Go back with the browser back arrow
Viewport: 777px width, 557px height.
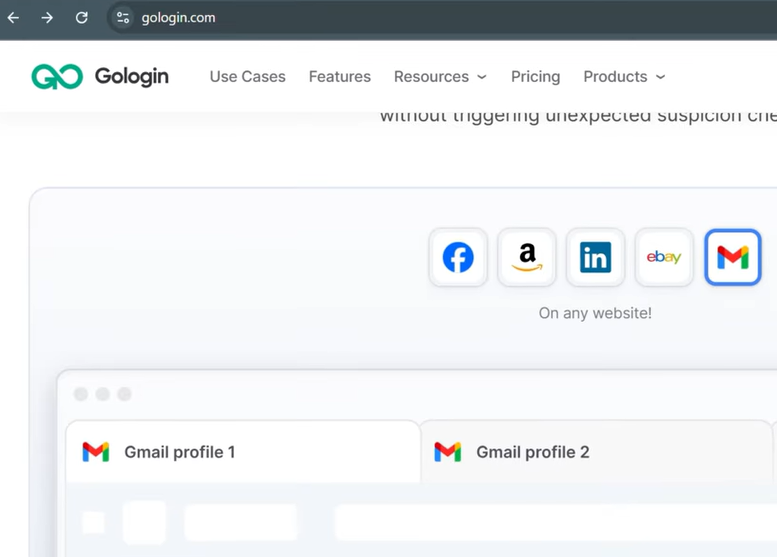tap(13, 18)
